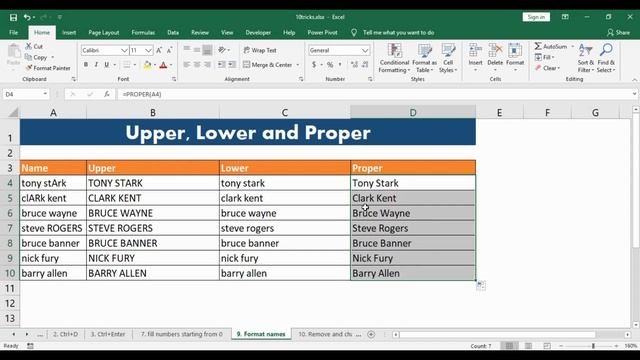Viewport: 640px width, 360px height.
Task: Click the Sign in button
Action: point(536,17)
